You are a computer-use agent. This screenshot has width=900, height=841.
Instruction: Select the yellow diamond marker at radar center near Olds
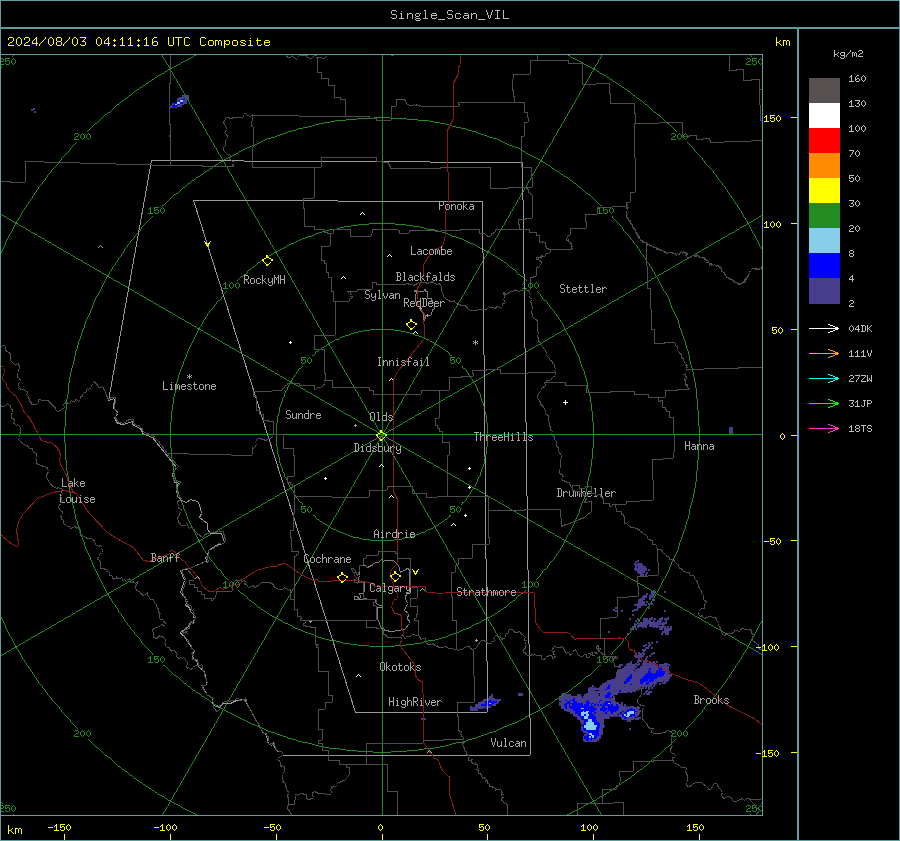click(x=381, y=436)
